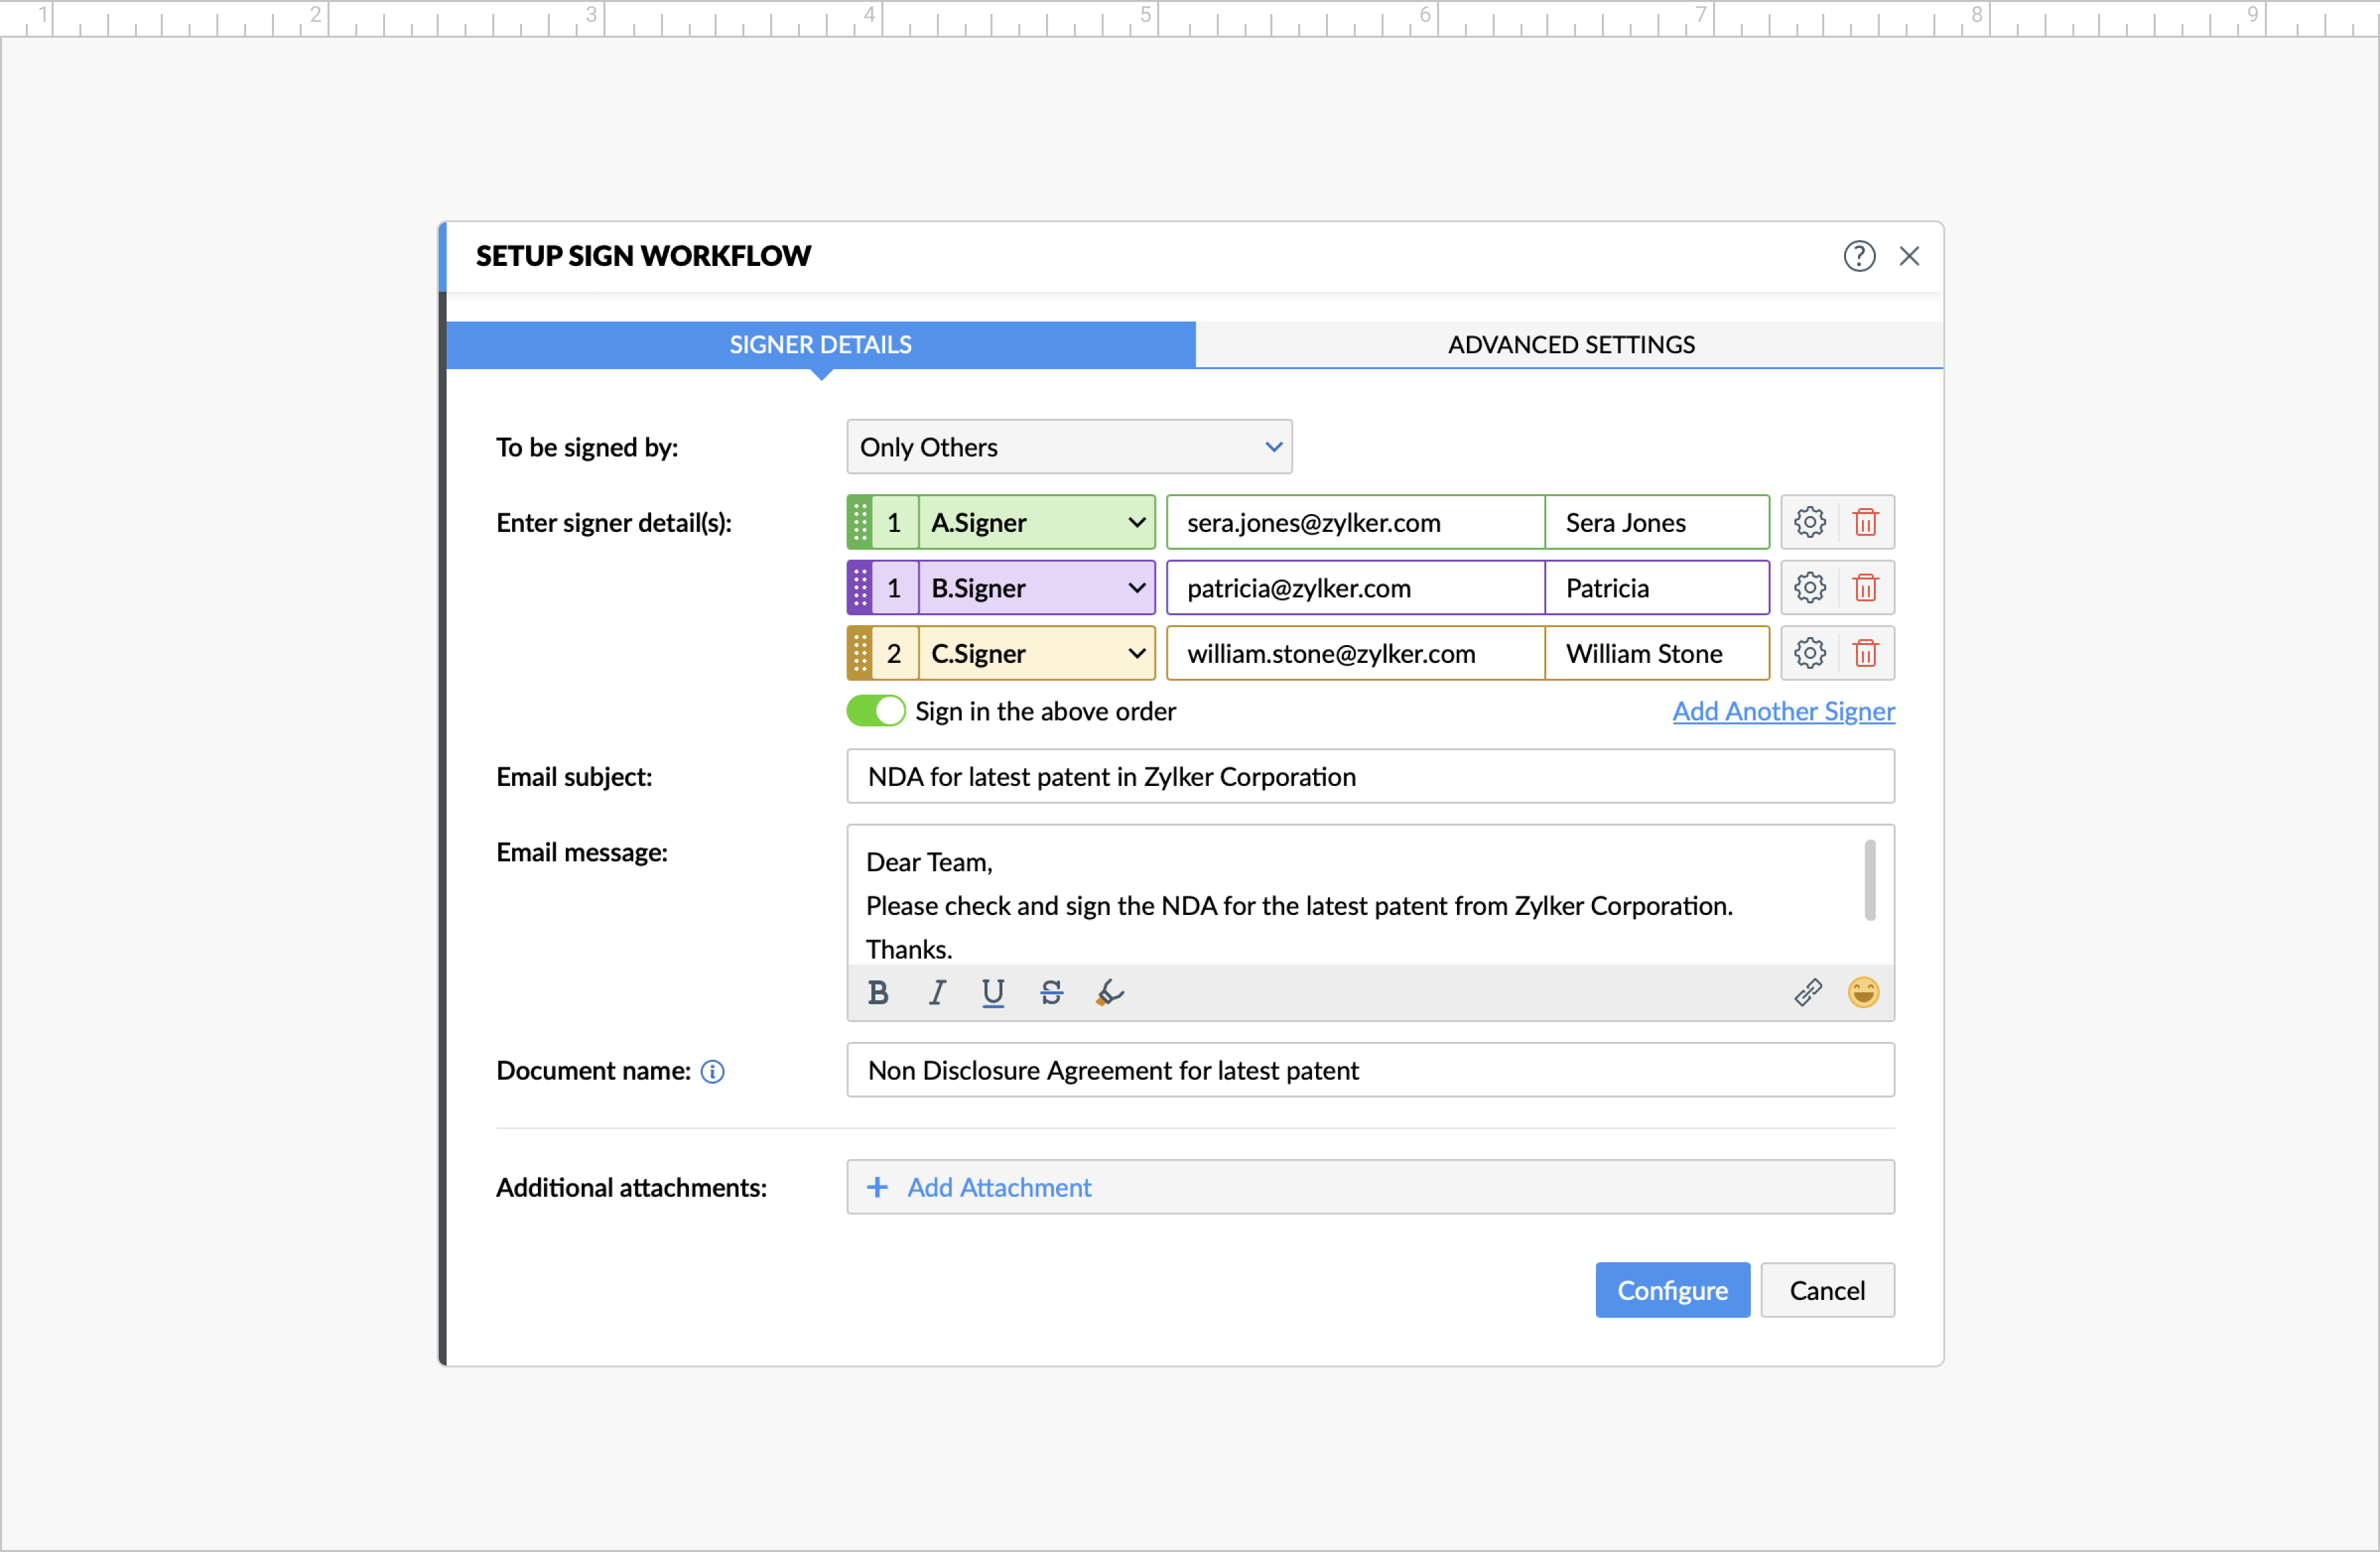This screenshot has width=2380, height=1552.
Task: Select the Signer Details tab
Action: (x=820, y=344)
